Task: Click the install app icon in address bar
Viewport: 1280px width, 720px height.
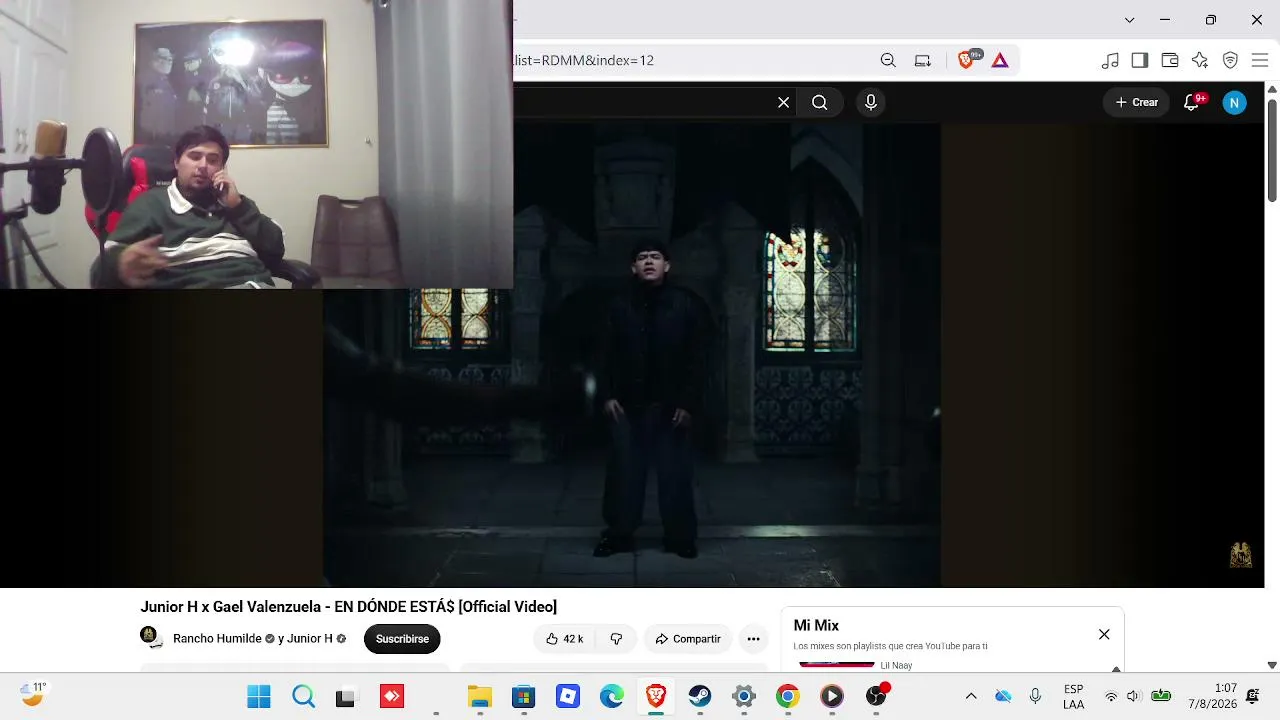Action: pos(923,60)
